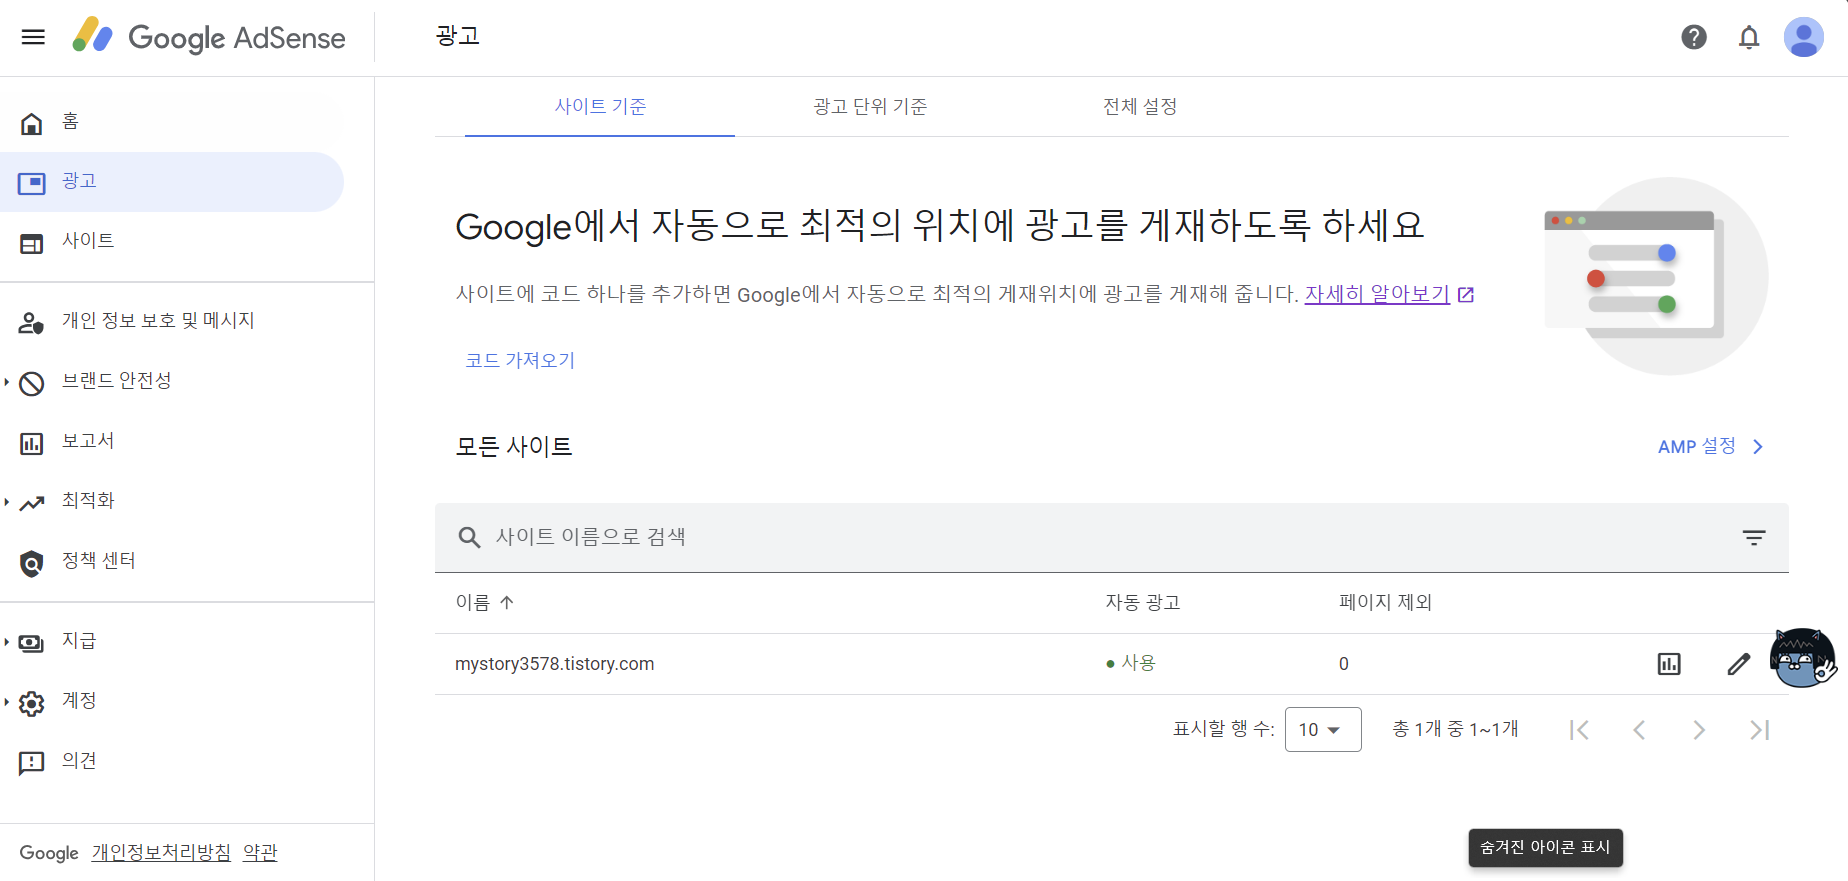Click the 브랜드 안전성 block icon
This screenshot has height=881, width=1848.
point(32,383)
